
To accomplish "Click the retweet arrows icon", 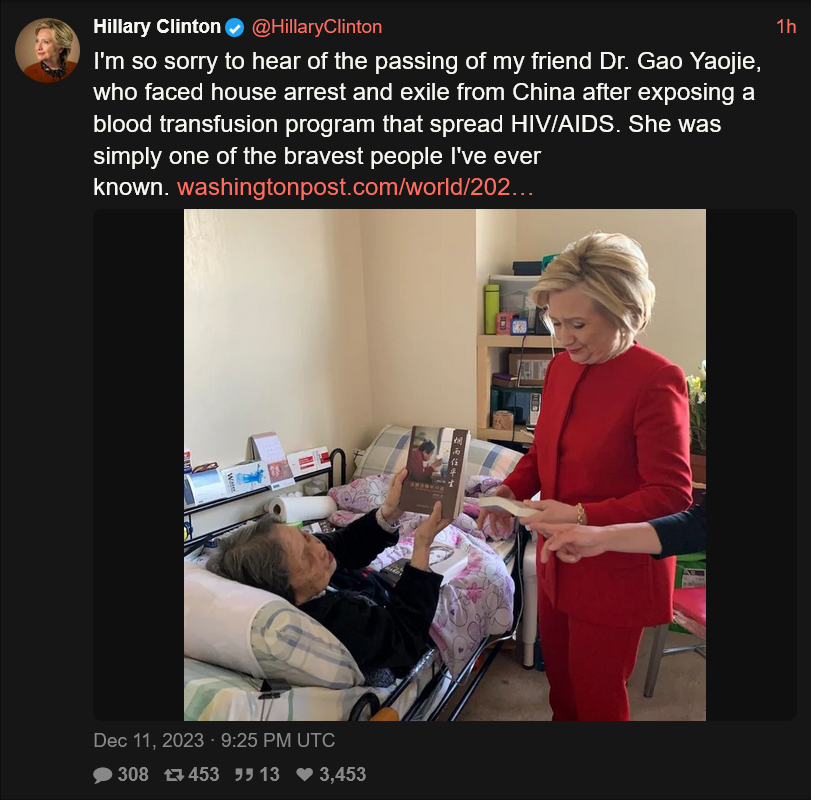I will click(173, 775).
